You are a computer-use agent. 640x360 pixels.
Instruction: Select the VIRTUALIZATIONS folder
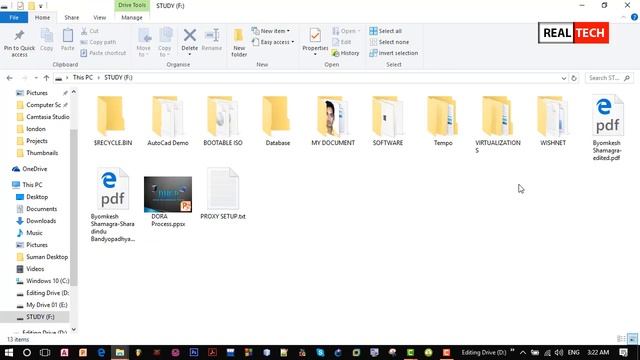pyautogui.click(x=498, y=124)
